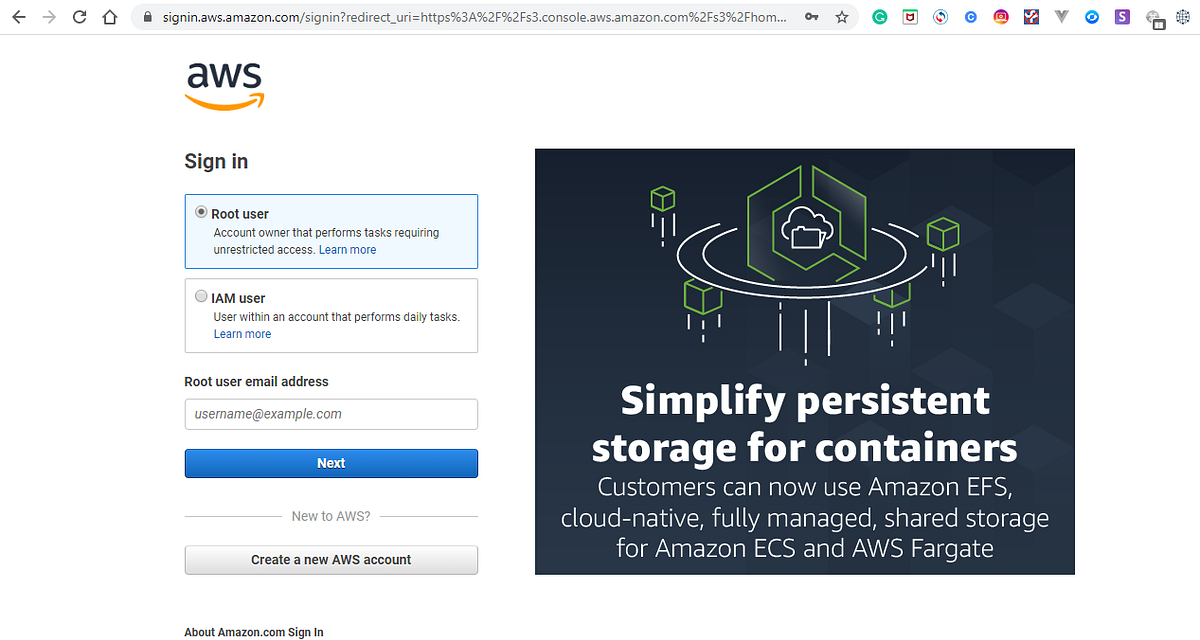Click Learn more under IAM user

(x=242, y=333)
